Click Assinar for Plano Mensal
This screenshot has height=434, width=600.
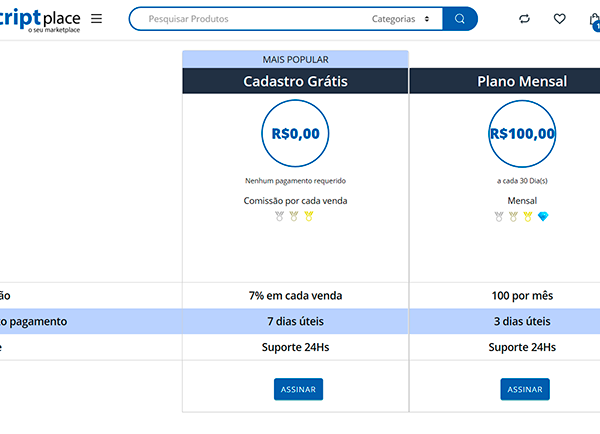pyautogui.click(x=525, y=389)
